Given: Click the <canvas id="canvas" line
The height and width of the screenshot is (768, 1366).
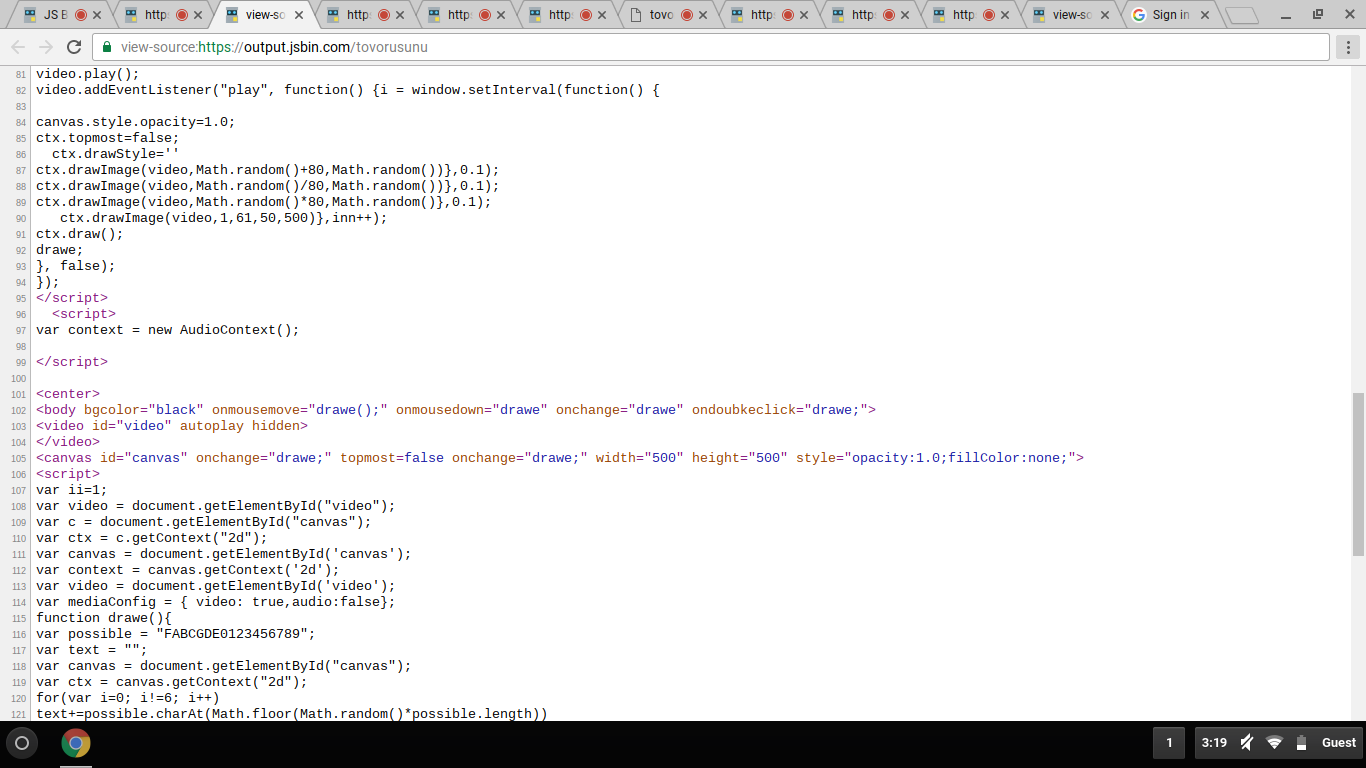Looking at the screenshot, I should click(x=560, y=458).
